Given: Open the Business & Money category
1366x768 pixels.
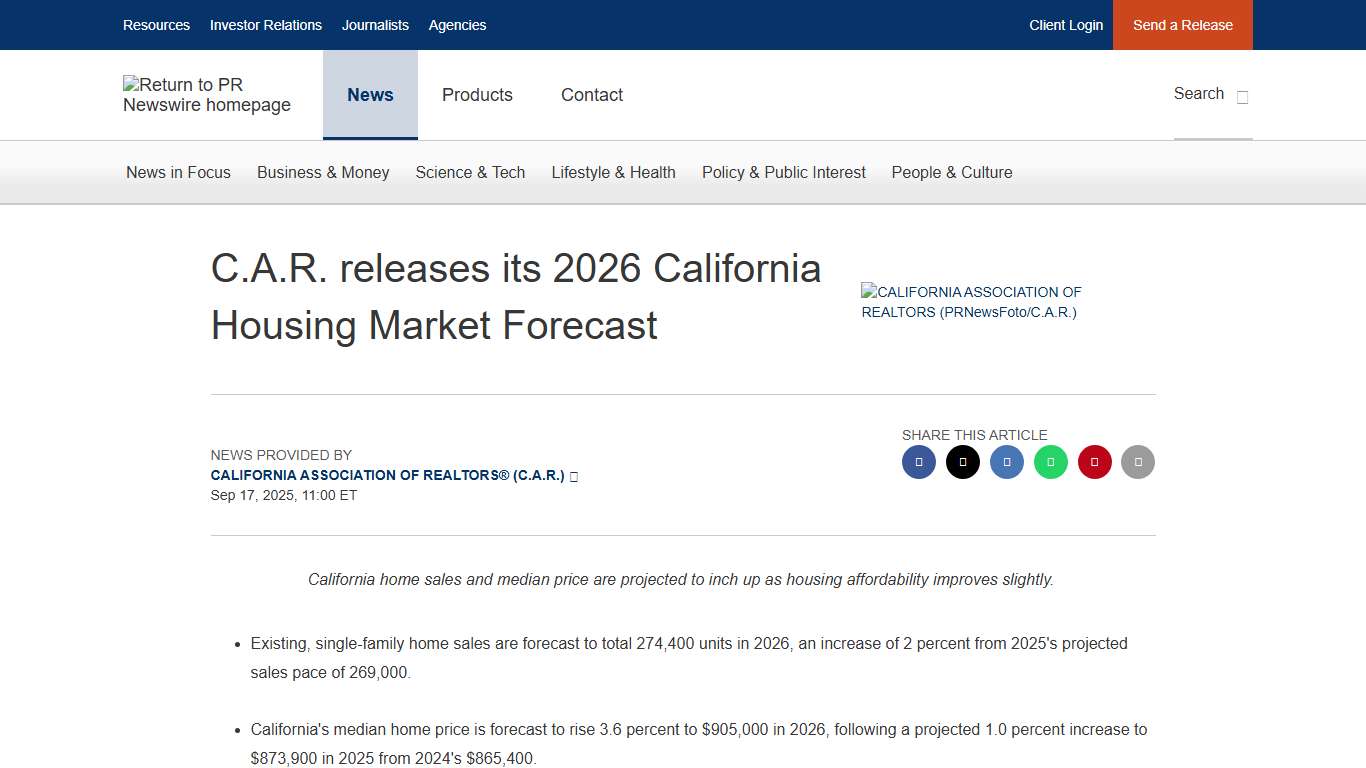Looking at the screenshot, I should (x=322, y=172).
